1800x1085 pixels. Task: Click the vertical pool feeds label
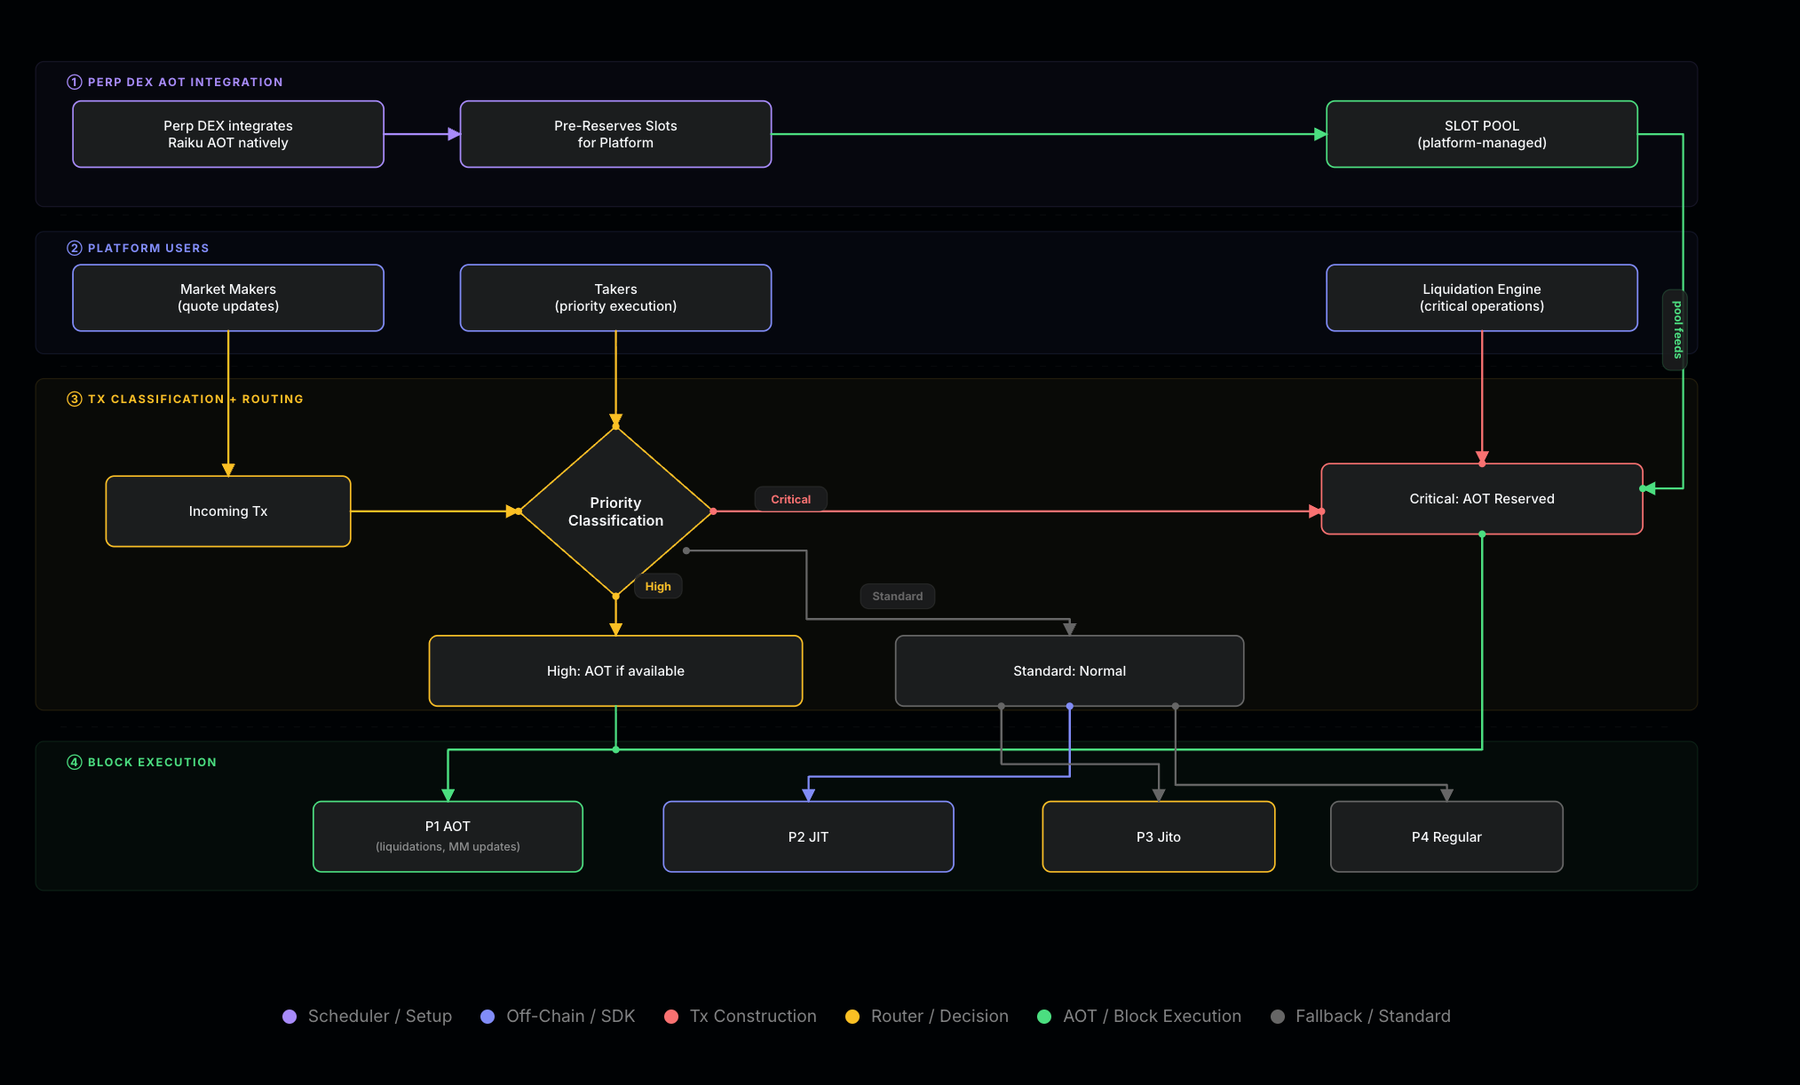click(x=1677, y=330)
